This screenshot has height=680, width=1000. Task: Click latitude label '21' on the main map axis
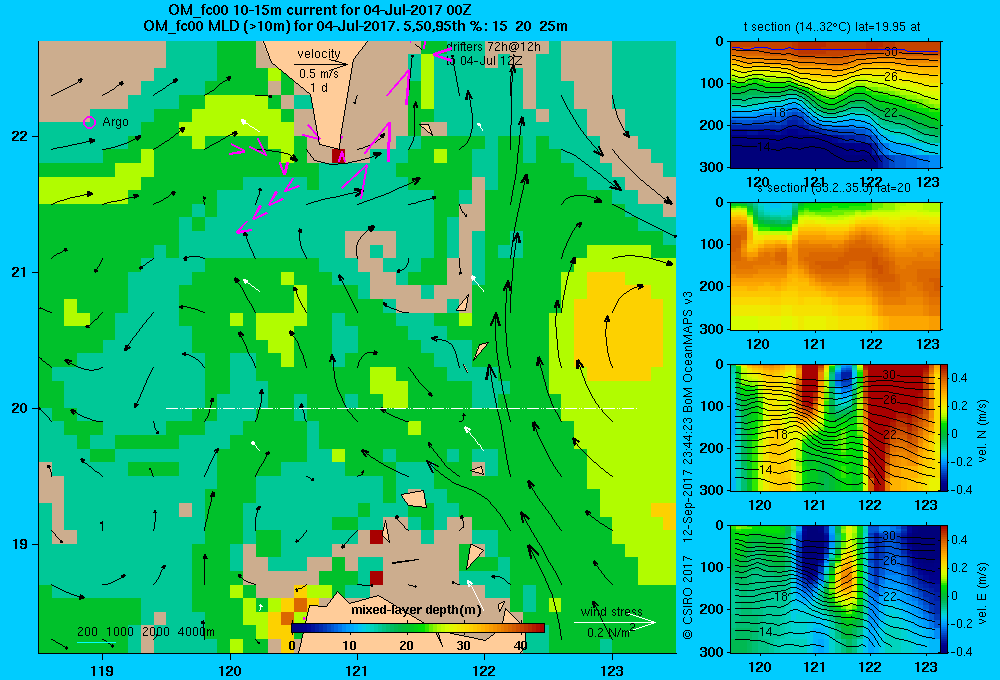point(19,272)
